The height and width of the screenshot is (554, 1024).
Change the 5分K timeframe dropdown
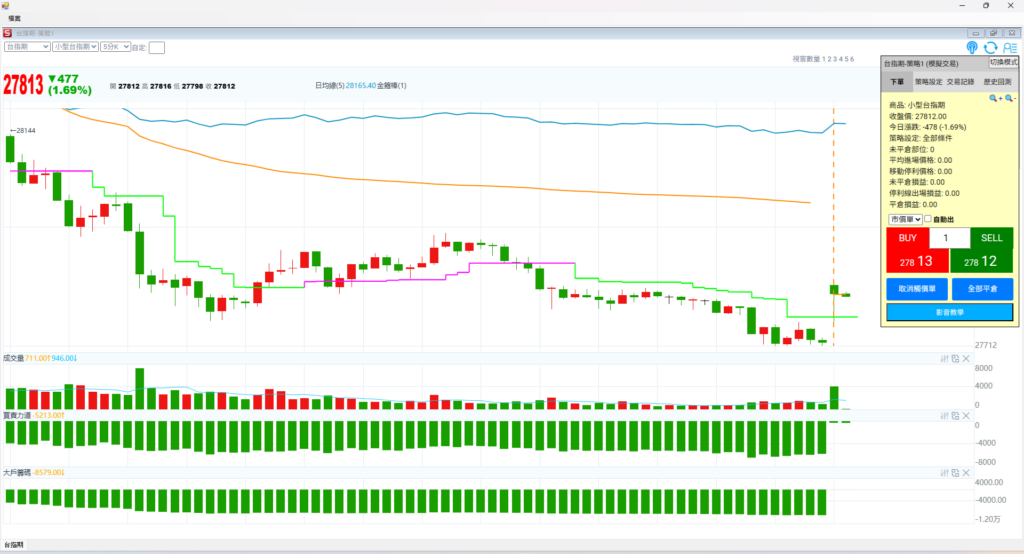(114, 46)
